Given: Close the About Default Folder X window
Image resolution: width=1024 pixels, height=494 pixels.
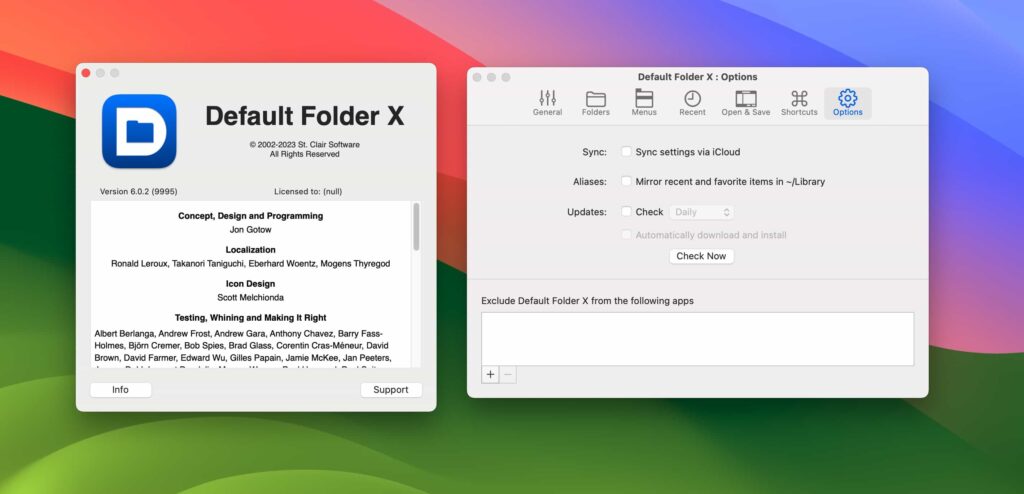Looking at the screenshot, I should click(x=86, y=73).
